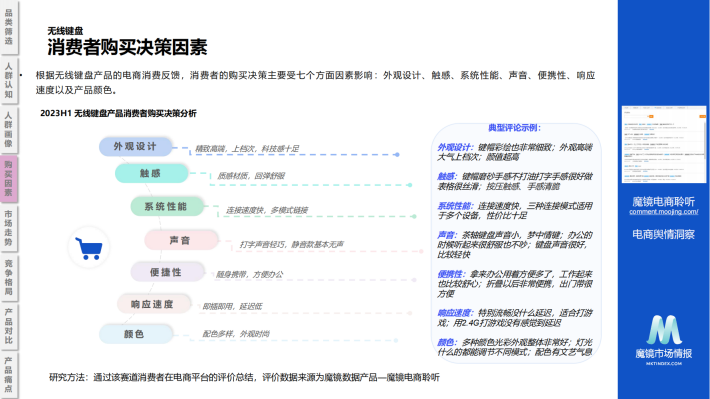Click the 声音 factor pill
The height and width of the screenshot is (399, 710).
tap(181, 240)
